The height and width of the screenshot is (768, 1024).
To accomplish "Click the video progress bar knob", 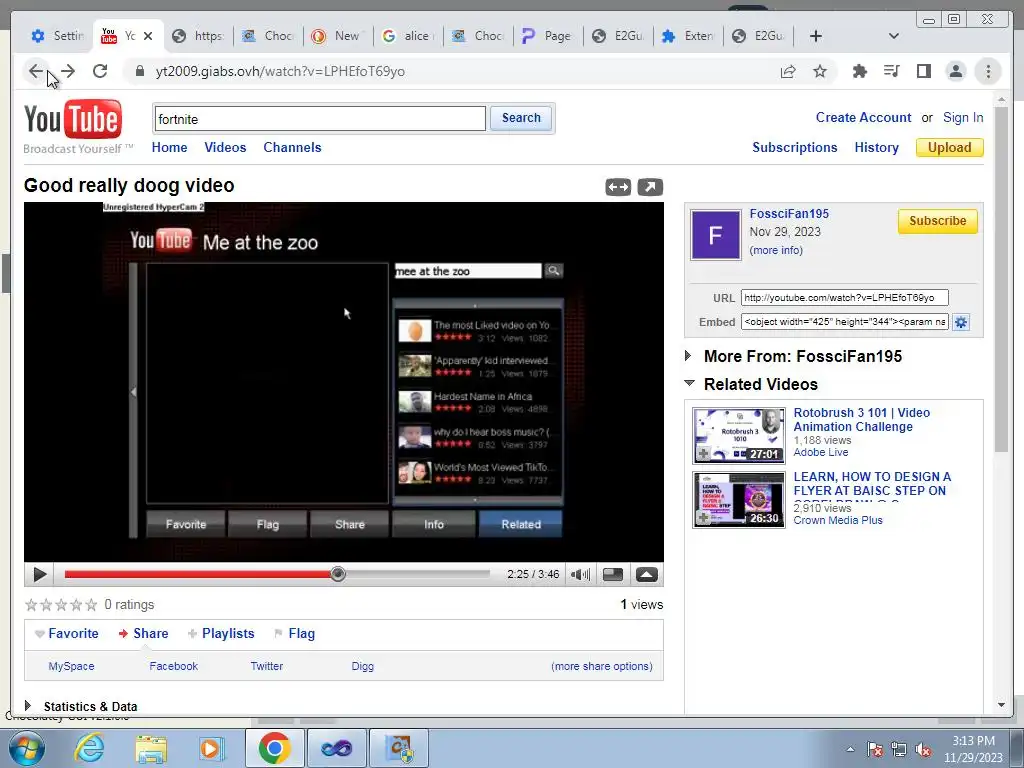I will click(x=338, y=574).
